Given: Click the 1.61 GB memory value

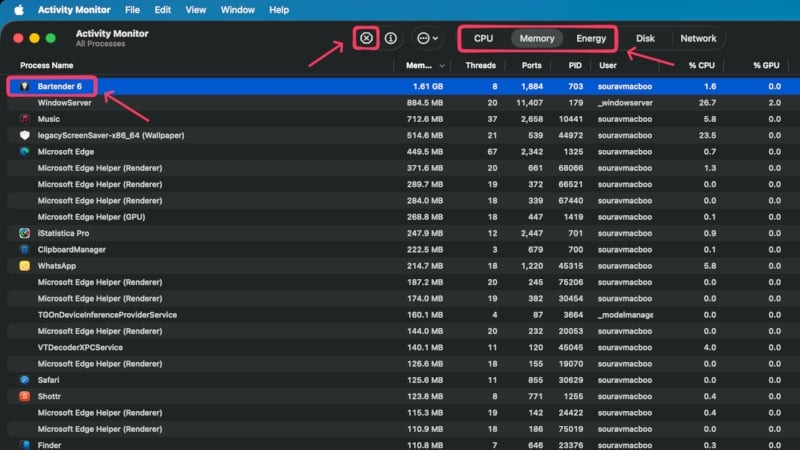Looking at the screenshot, I should [x=428, y=86].
